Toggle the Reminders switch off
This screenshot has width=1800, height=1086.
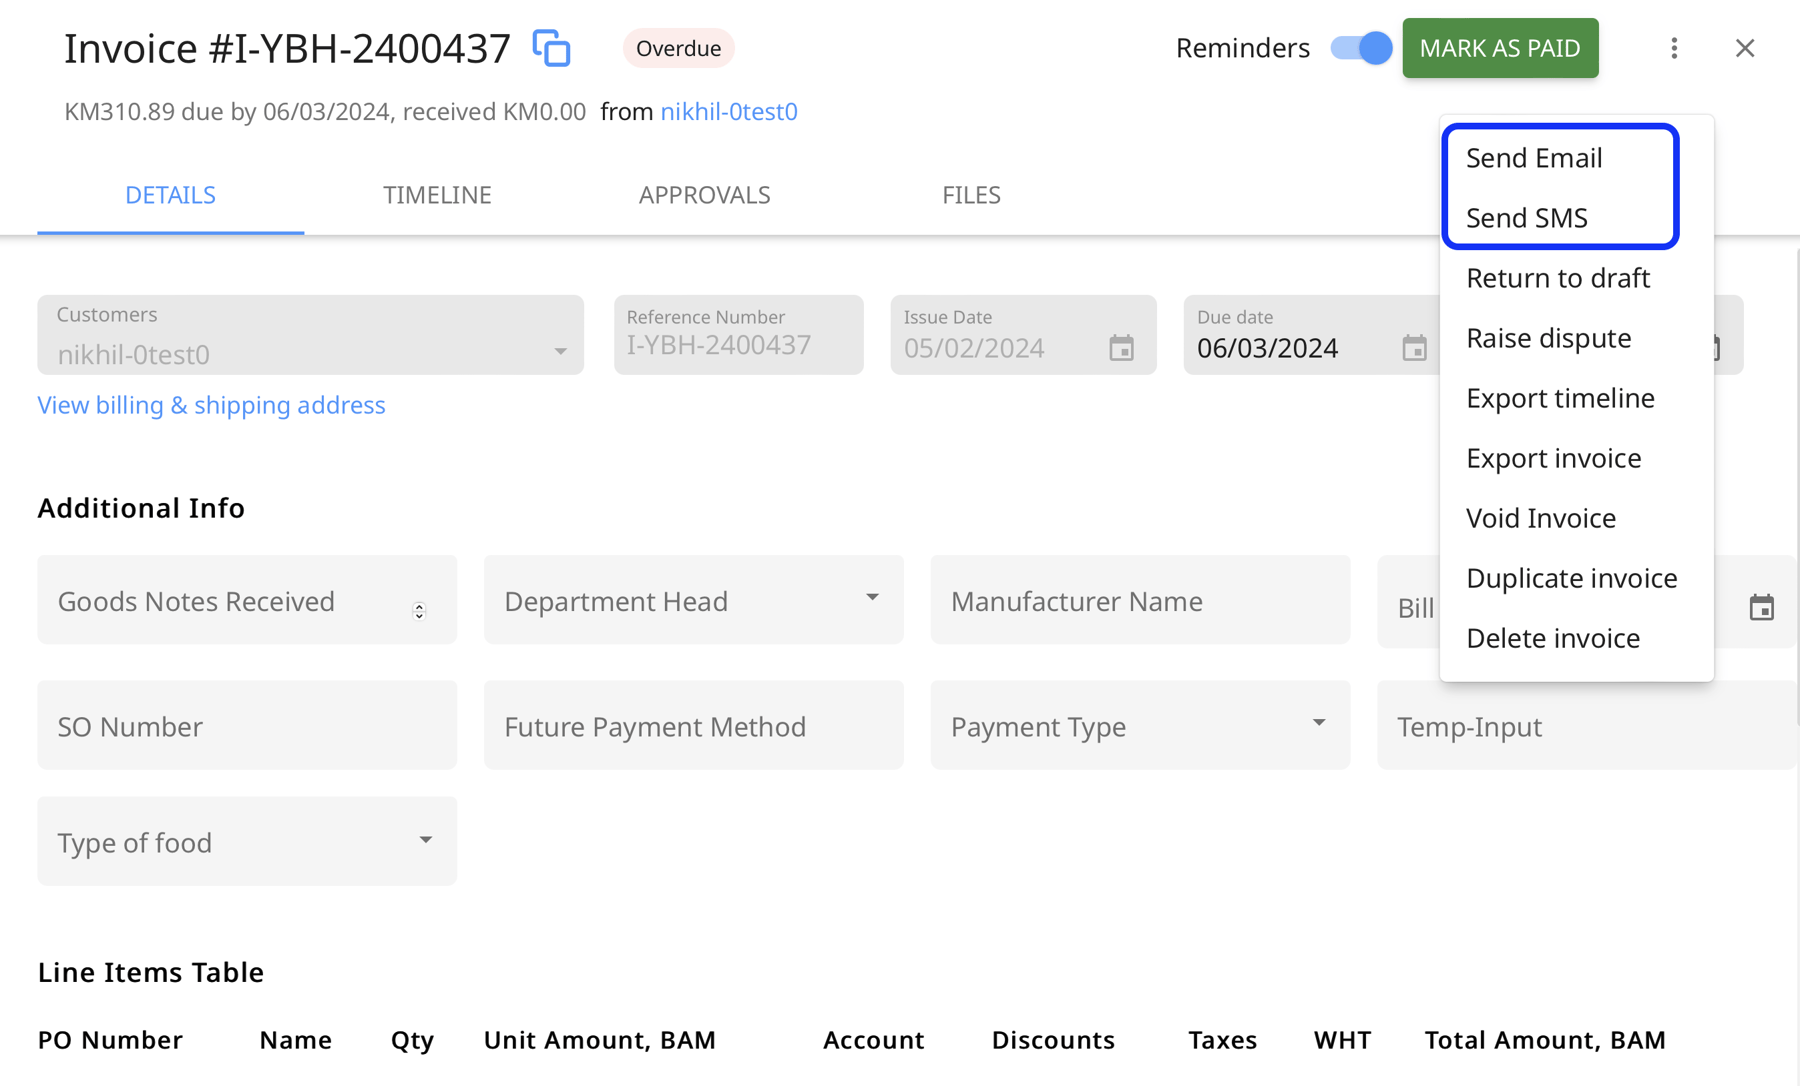pos(1360,47)
